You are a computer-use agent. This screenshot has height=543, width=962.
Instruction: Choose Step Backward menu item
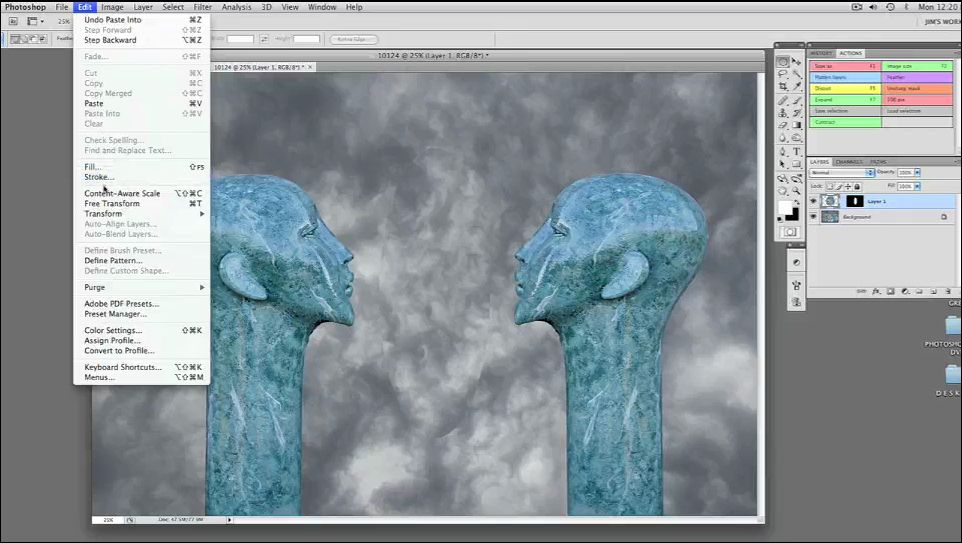(x=143, y=40)
